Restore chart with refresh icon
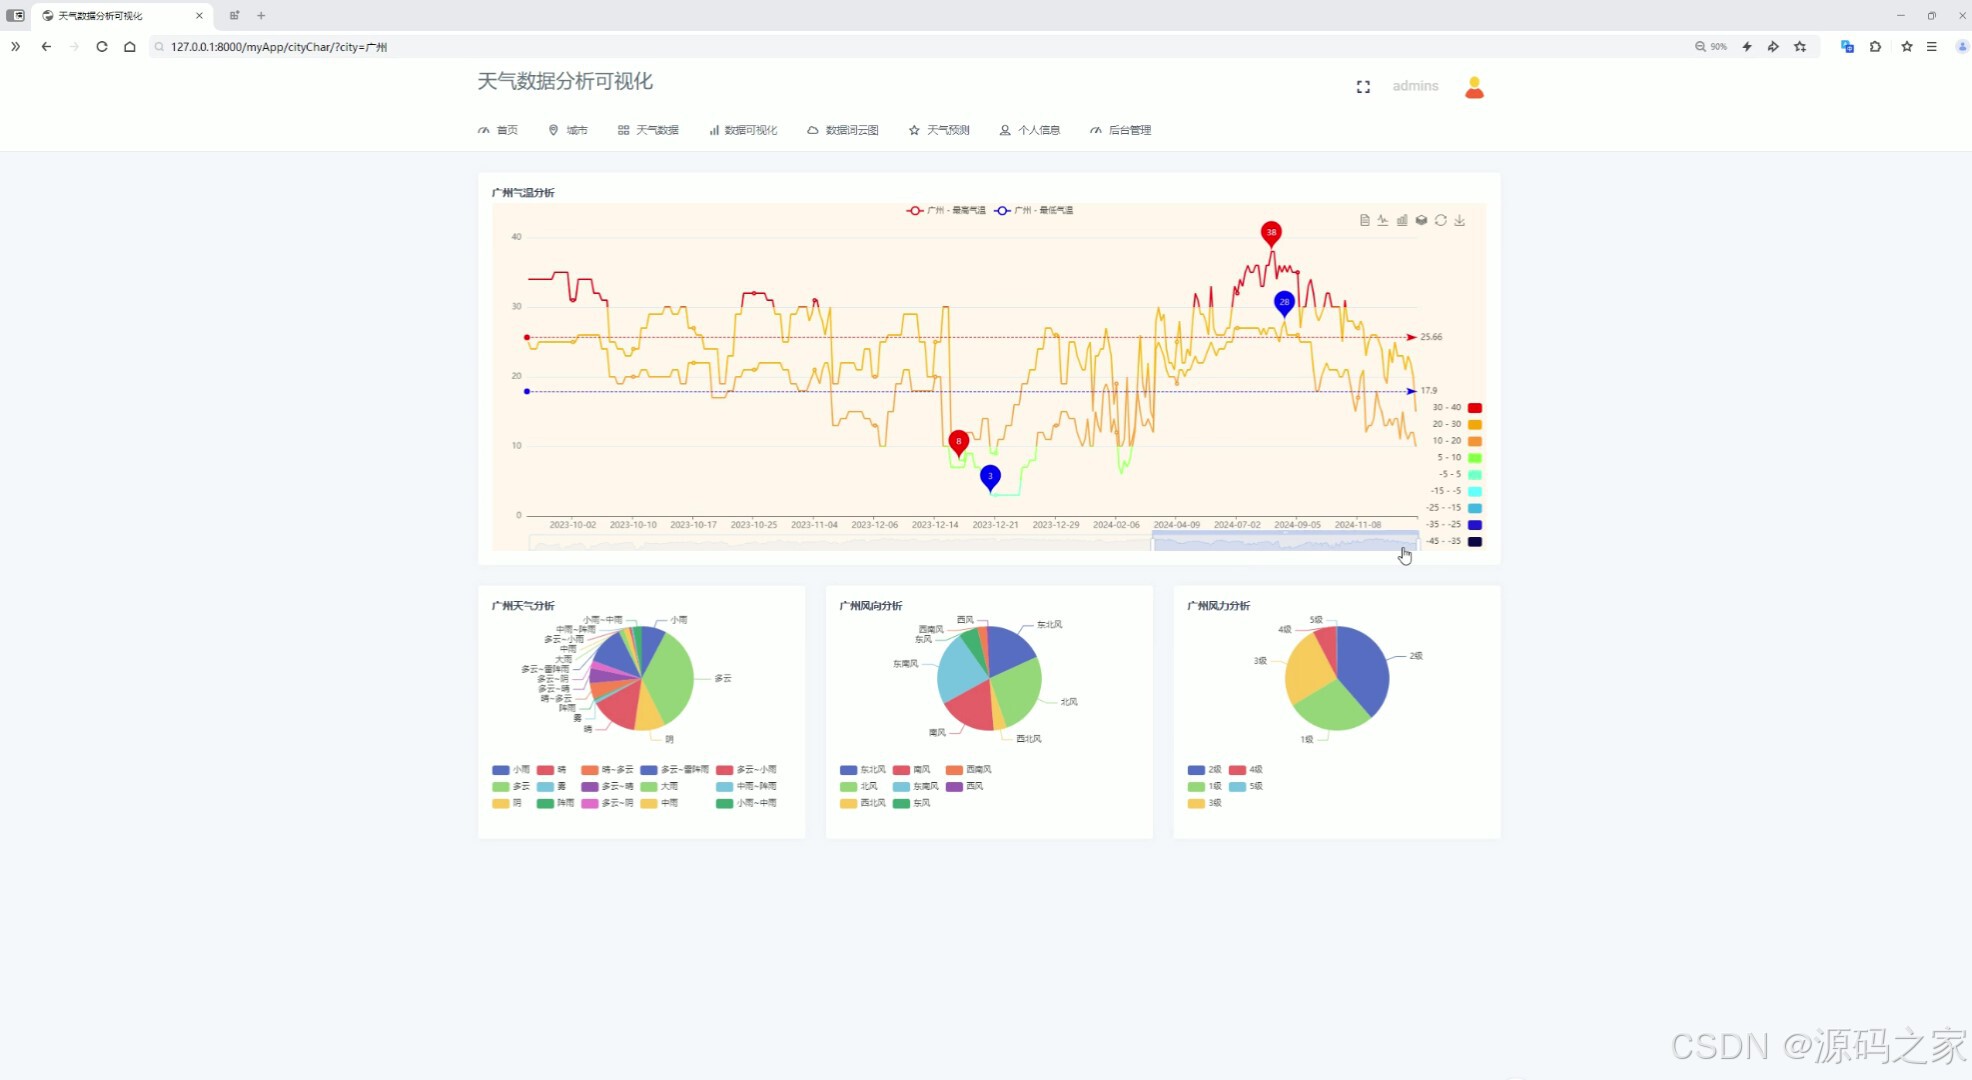Screen dimensions: 1972x1080 pos(1440,220)
